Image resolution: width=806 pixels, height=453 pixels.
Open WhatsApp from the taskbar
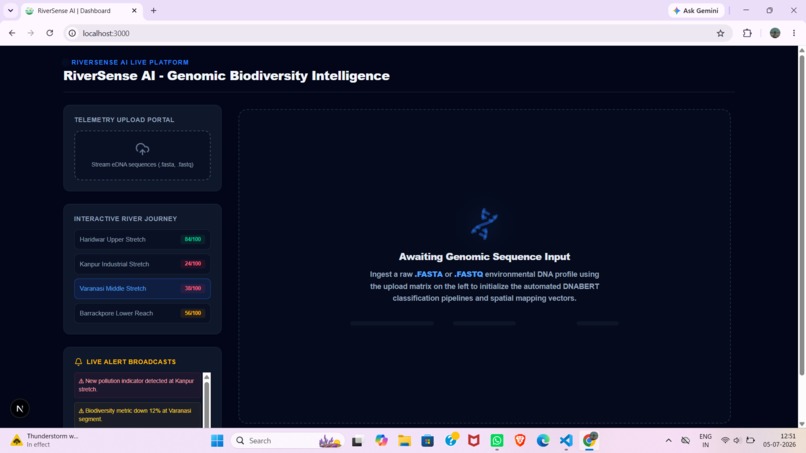pyautogui.click(x=497, y=441)
